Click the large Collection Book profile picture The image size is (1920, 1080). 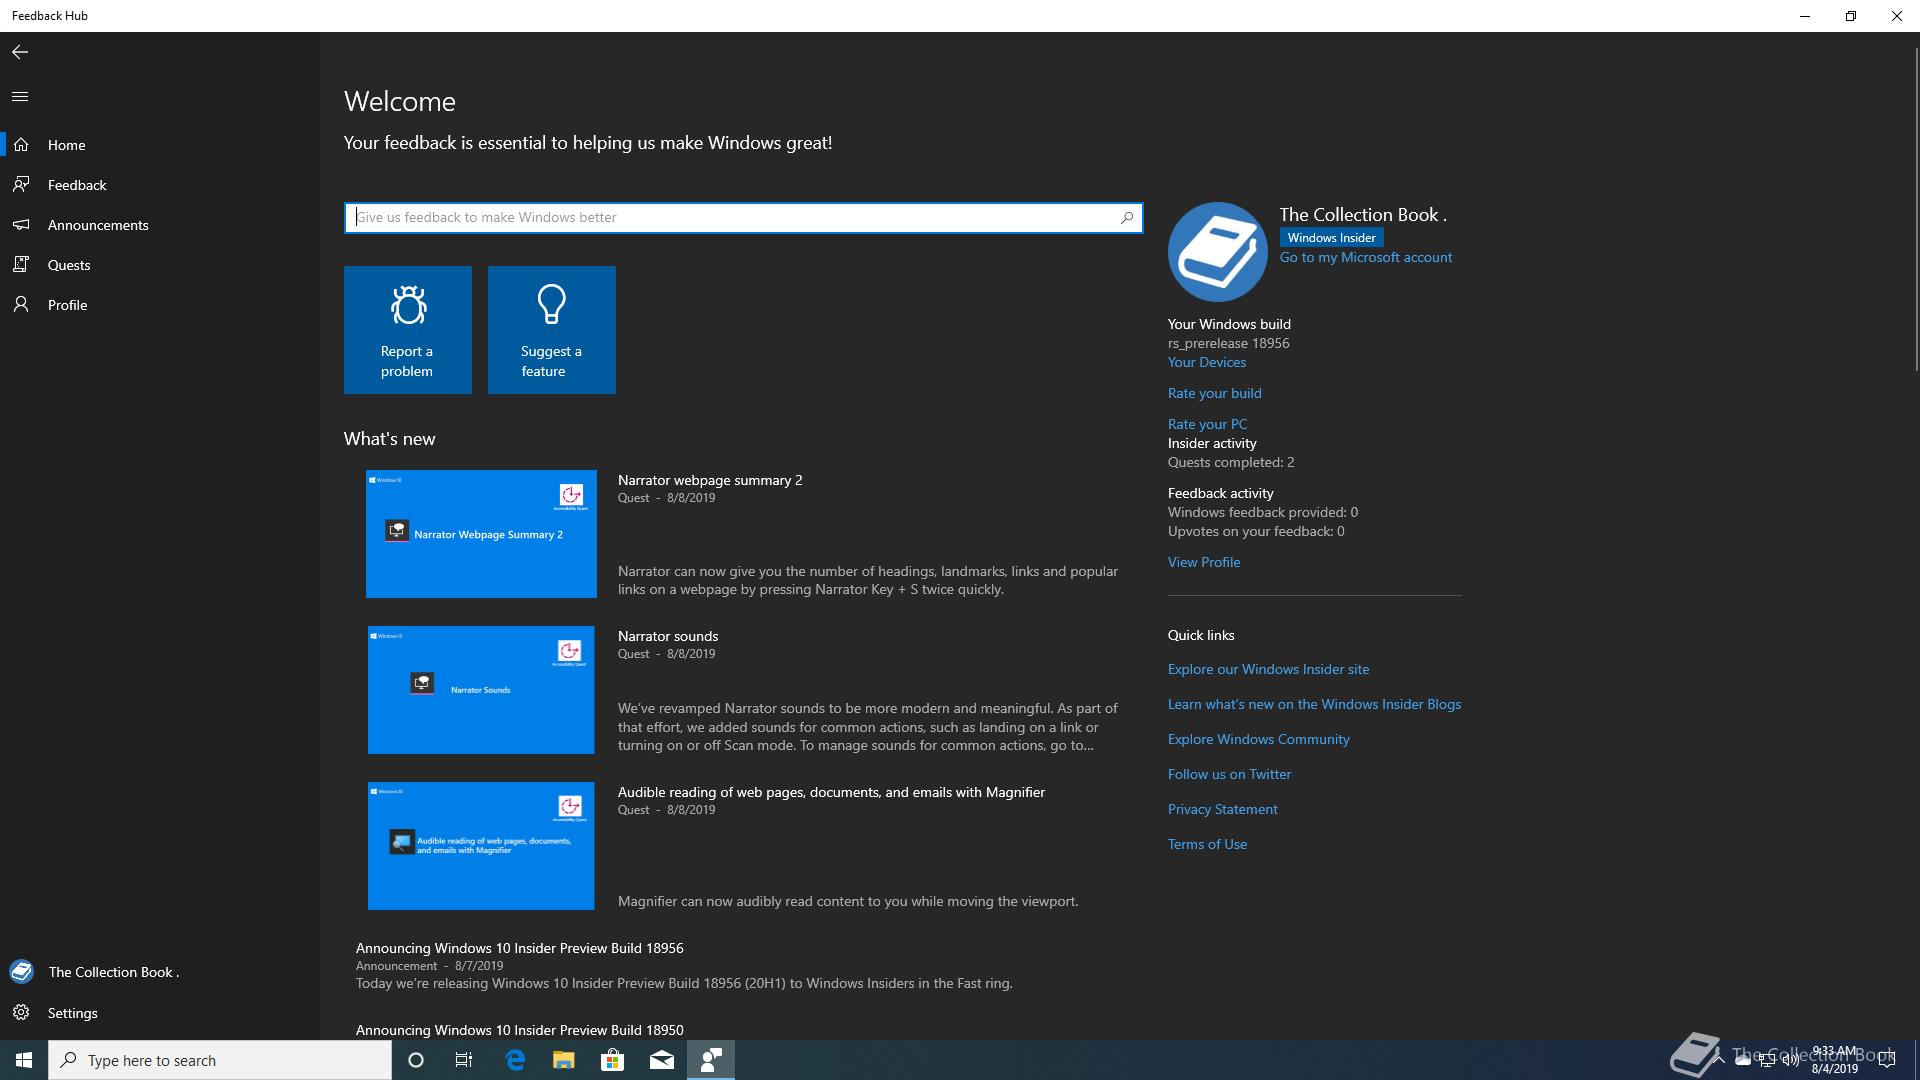(x=1218, y=252)
